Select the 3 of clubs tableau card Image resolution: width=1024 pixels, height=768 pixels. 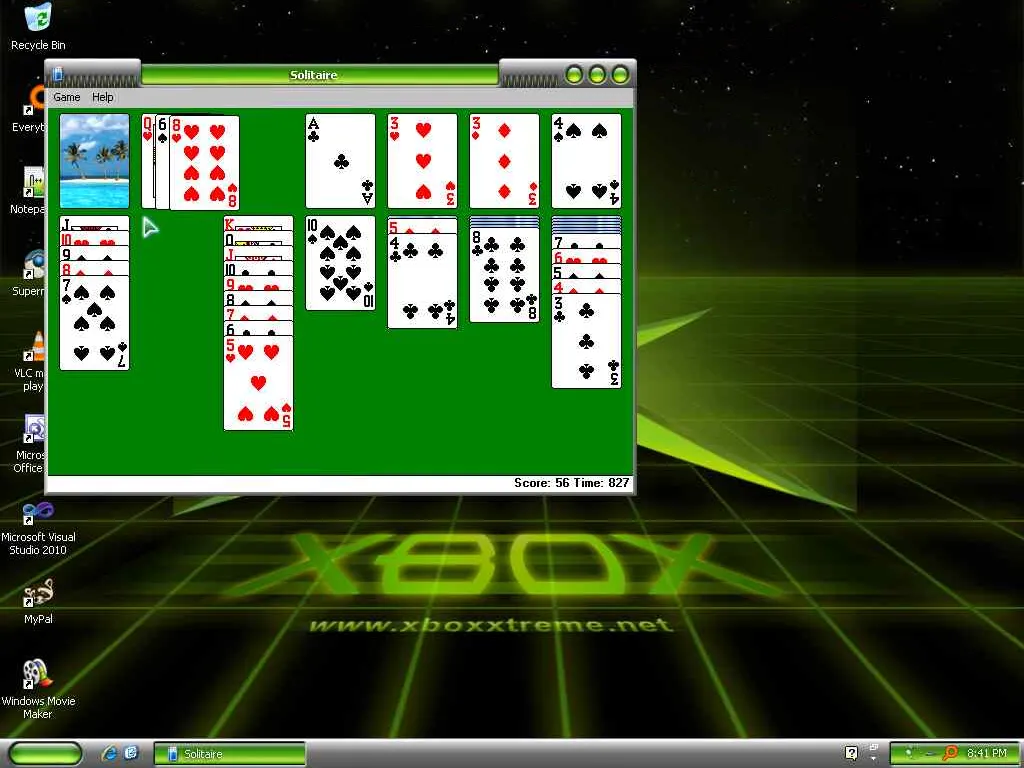coord(586,341)
